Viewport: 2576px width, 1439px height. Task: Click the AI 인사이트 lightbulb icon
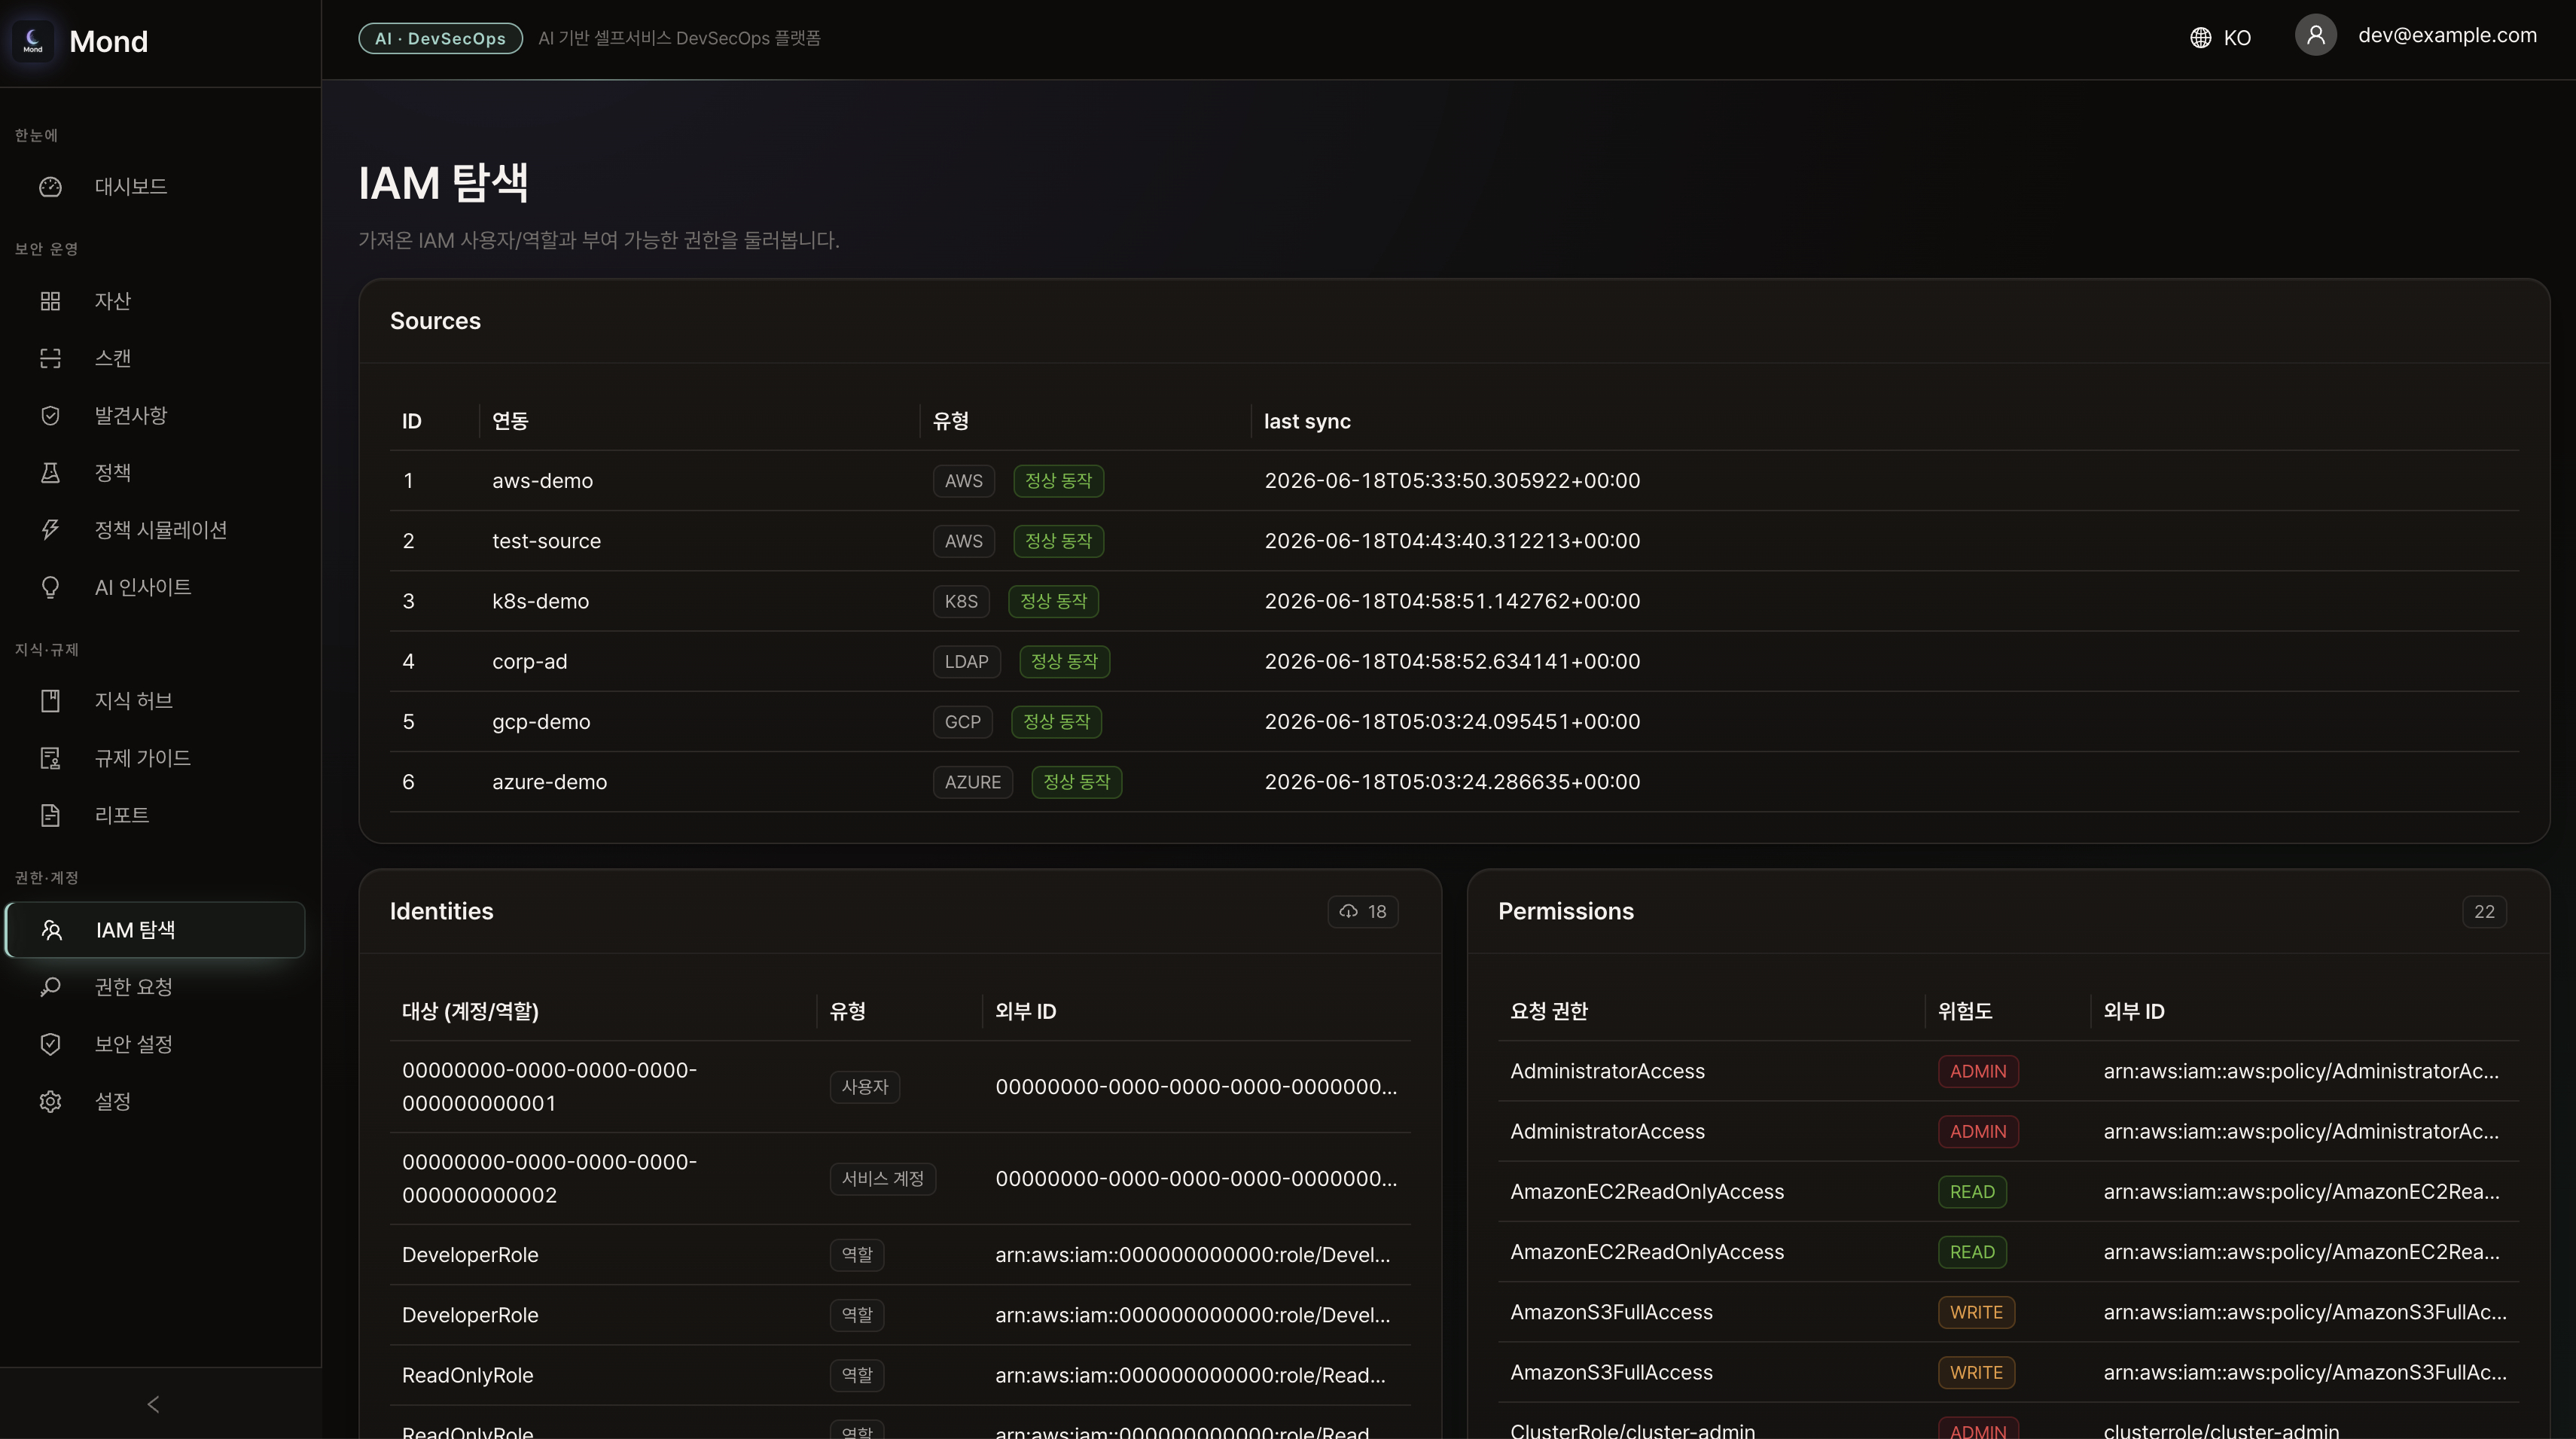[50, 587]
